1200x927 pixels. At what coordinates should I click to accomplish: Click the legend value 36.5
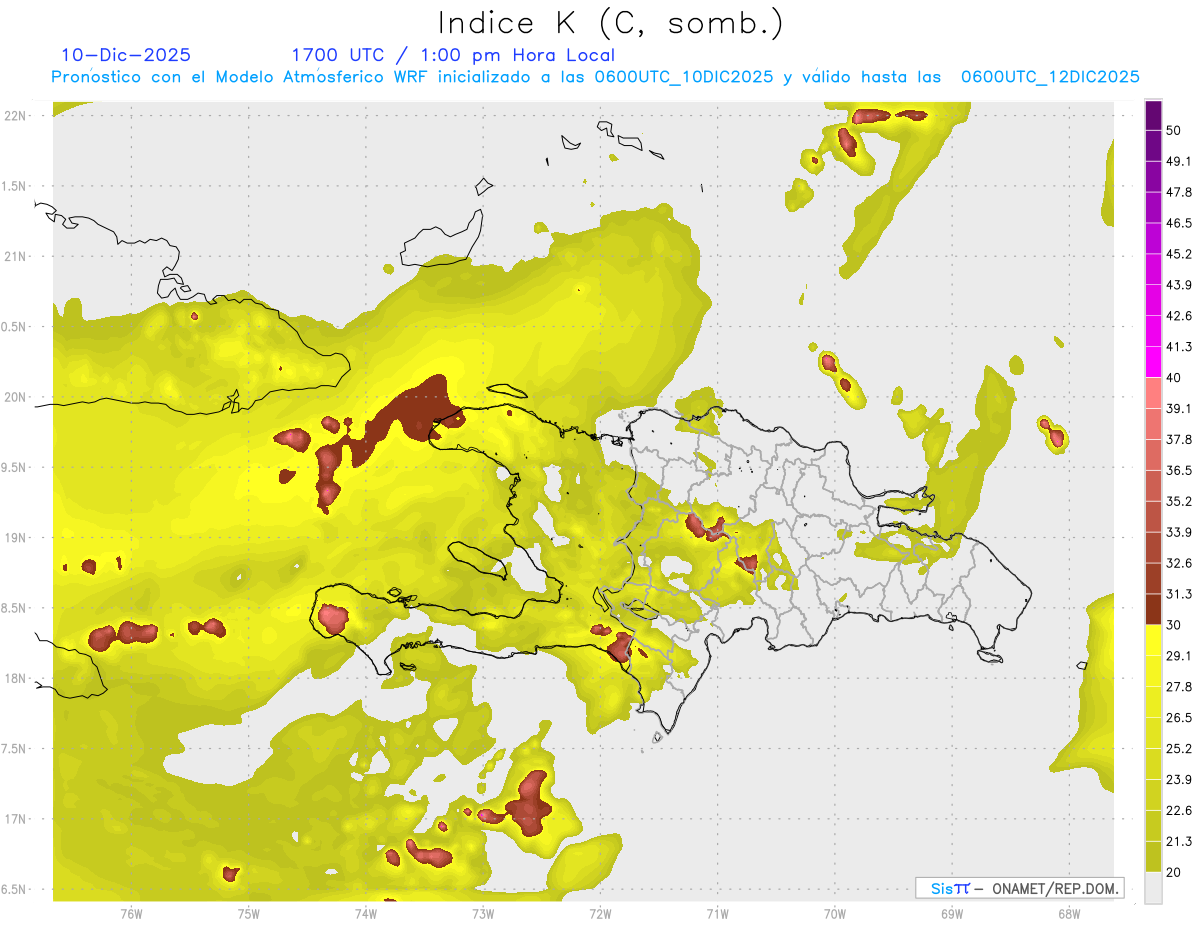(1179, 470)
